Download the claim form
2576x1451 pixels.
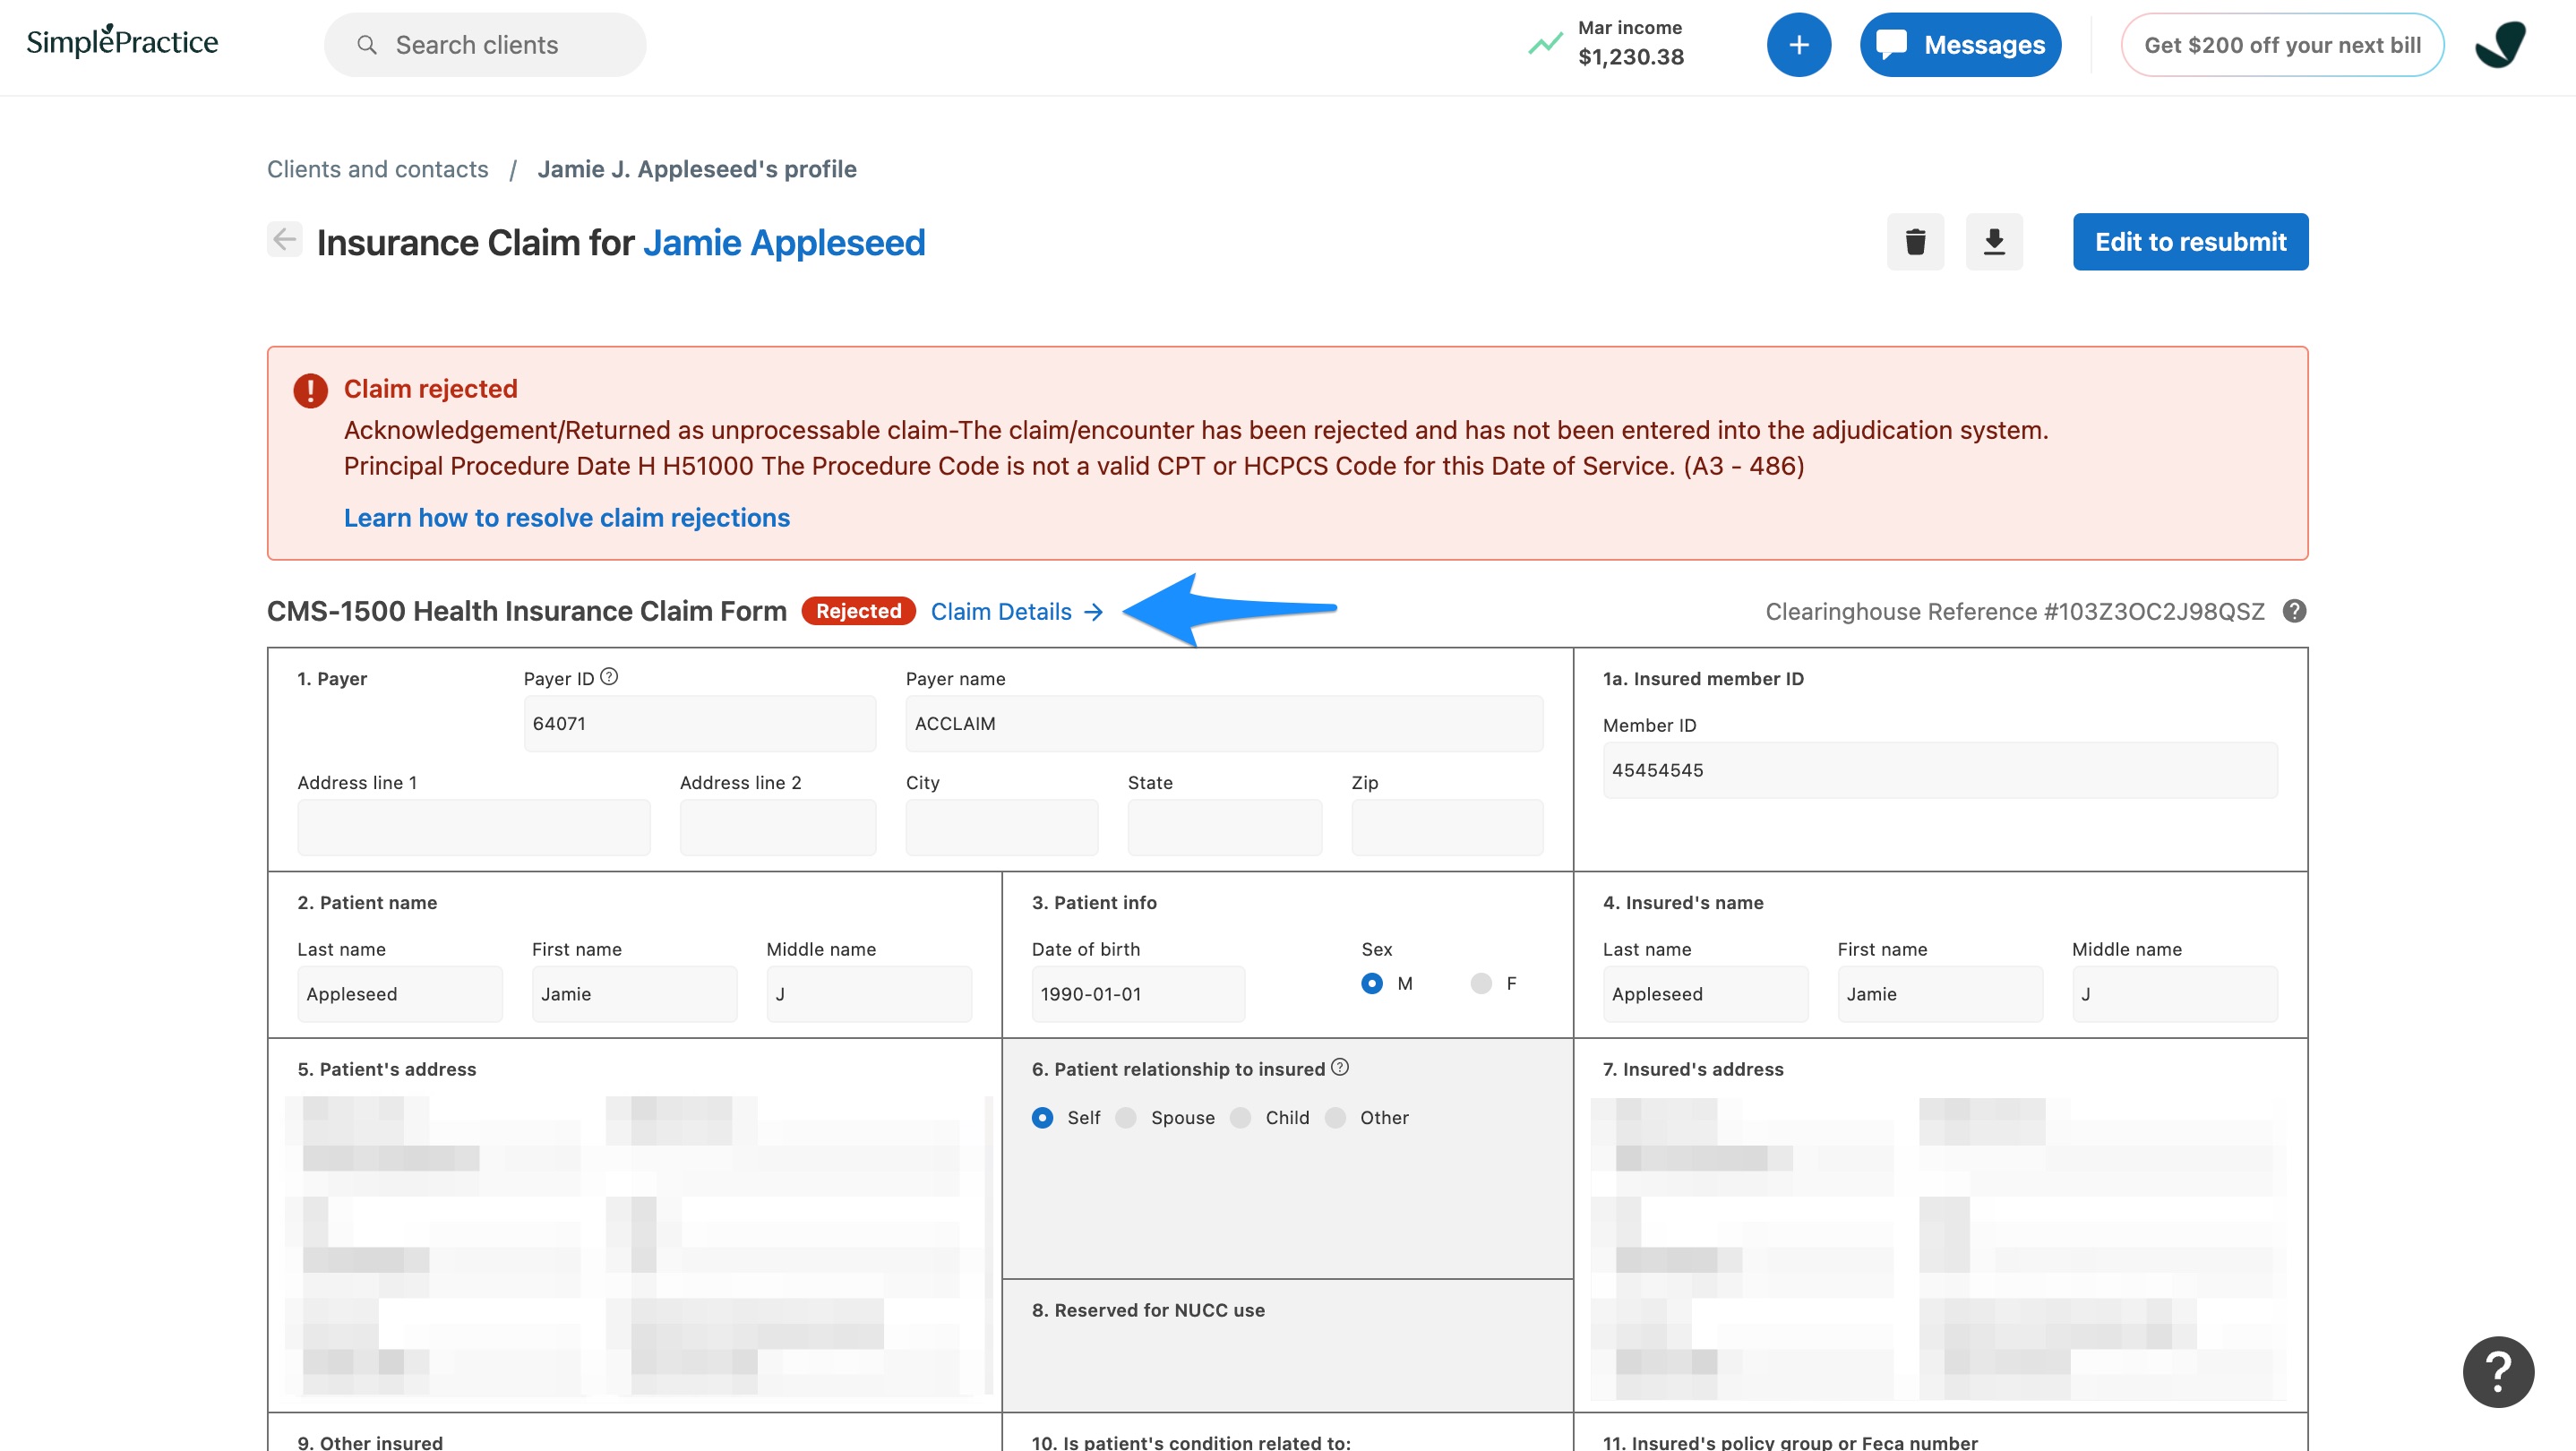[1994, 241]
